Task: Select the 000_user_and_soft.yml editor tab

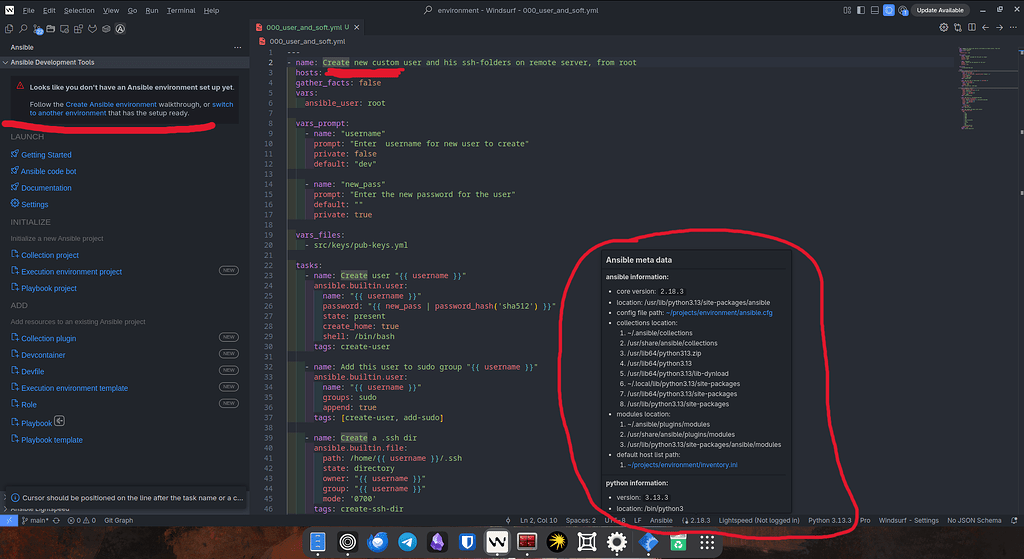Action: [x=307, y=27]
